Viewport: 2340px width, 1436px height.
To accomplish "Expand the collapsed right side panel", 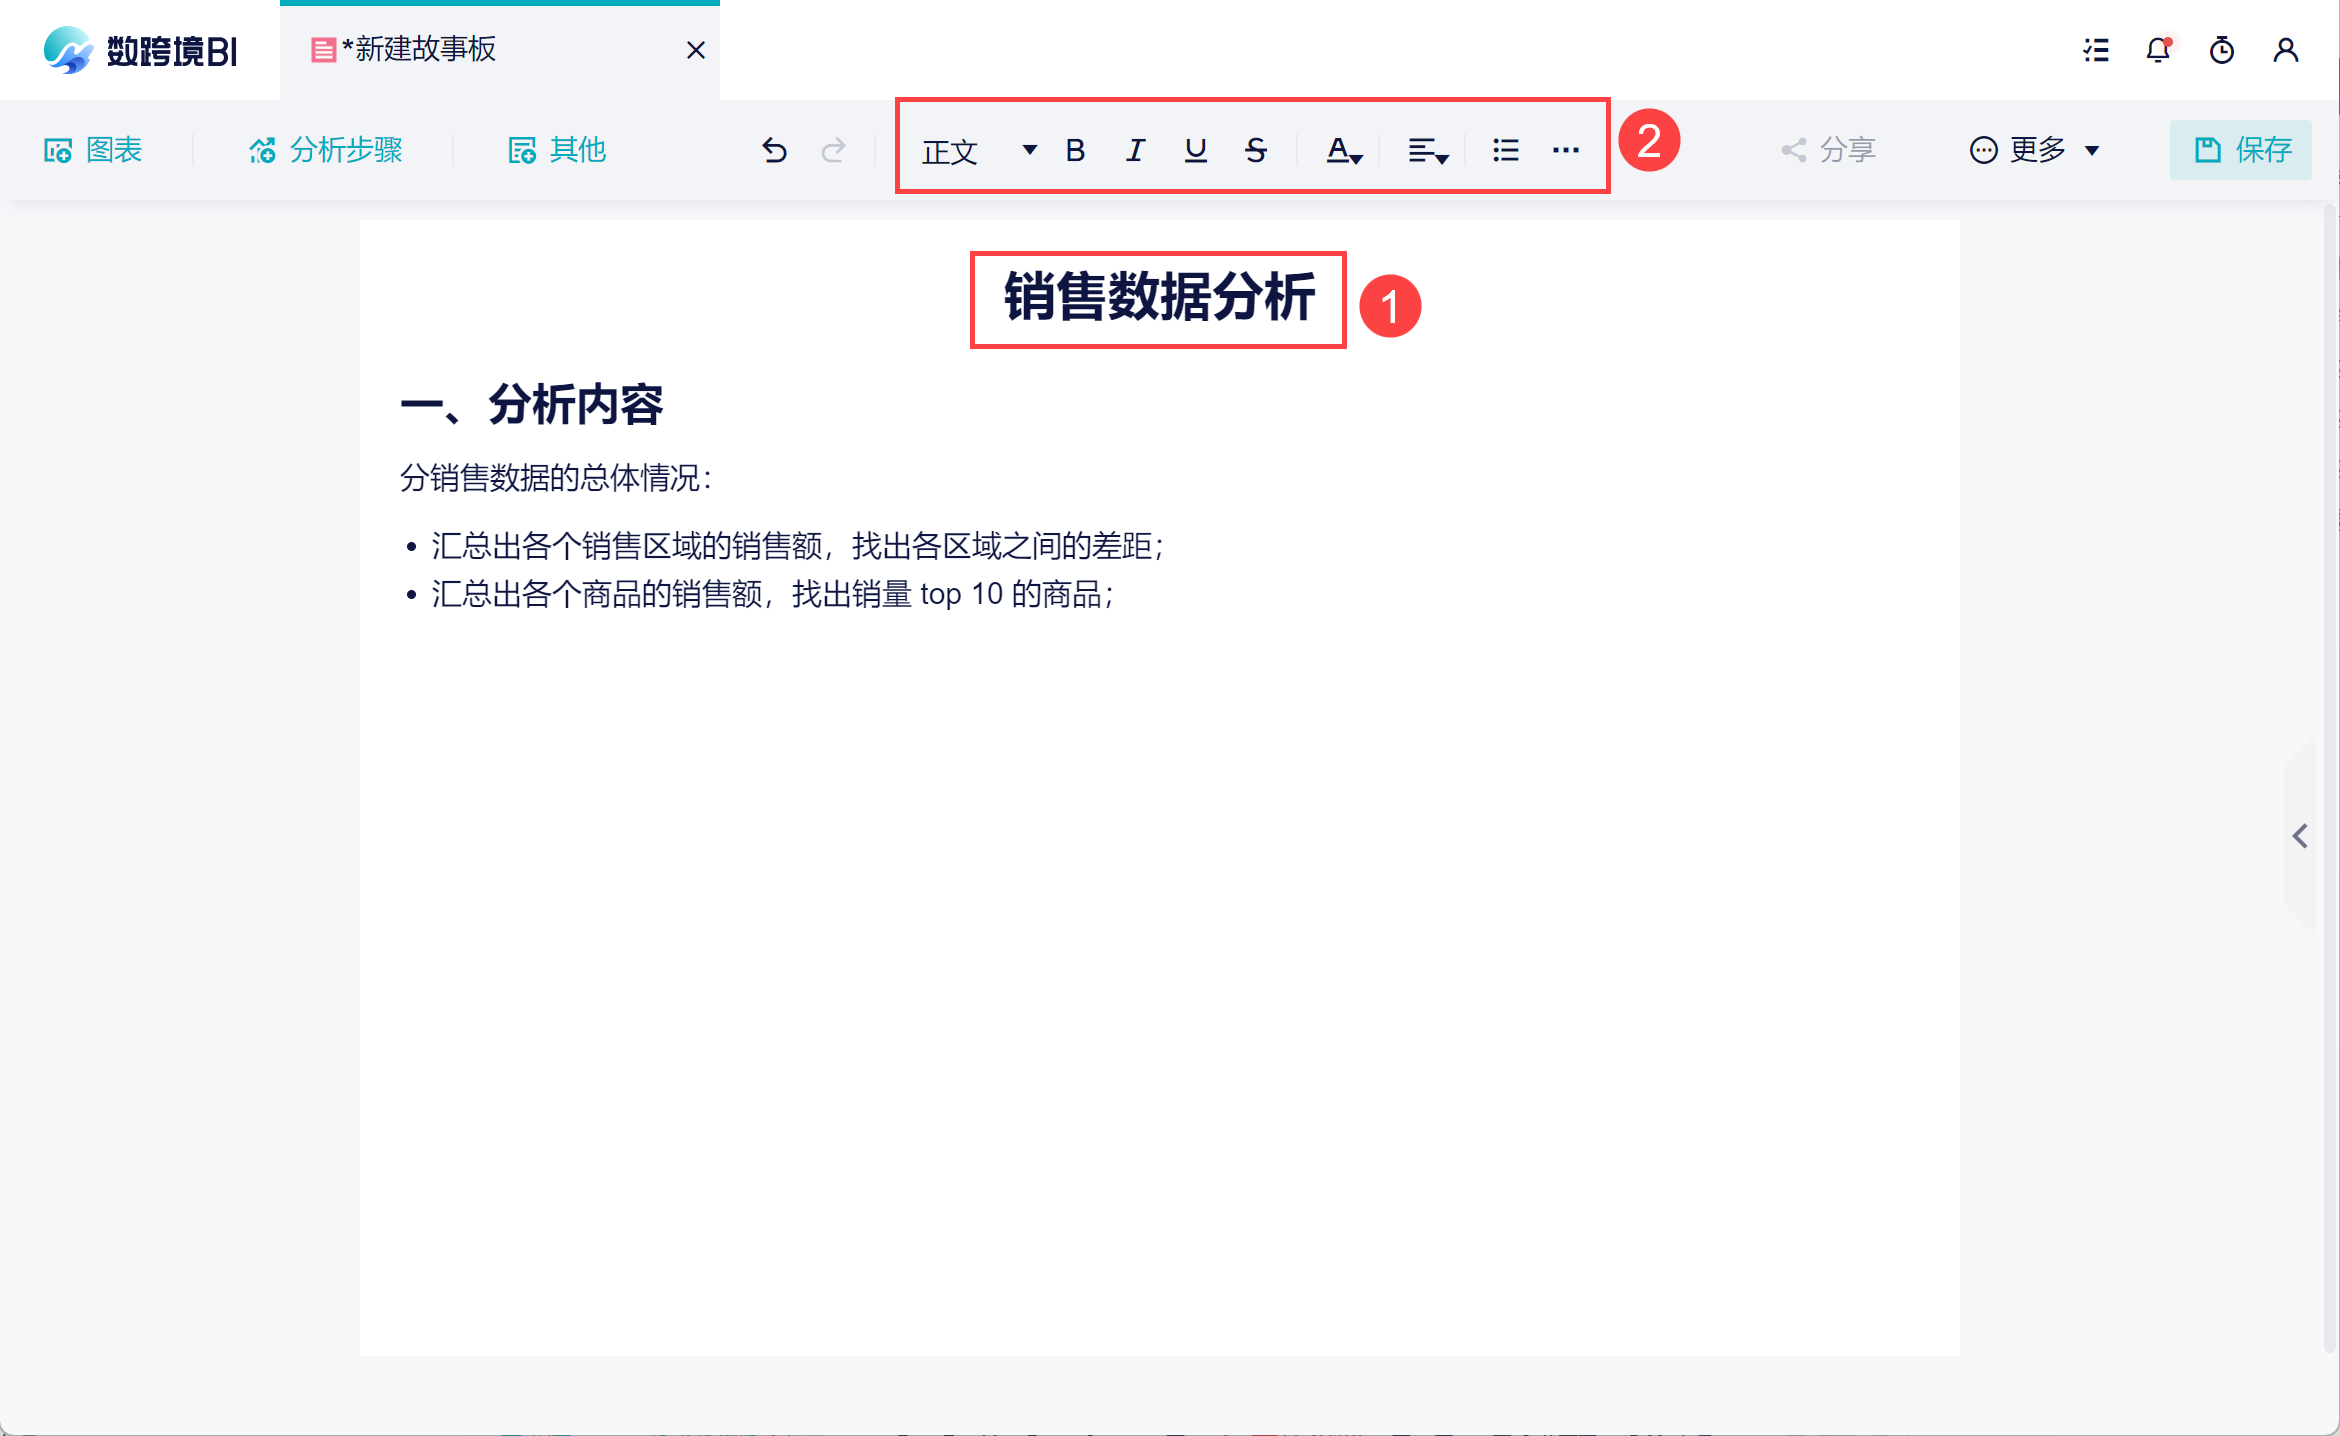I will (x=2300, y=836).
